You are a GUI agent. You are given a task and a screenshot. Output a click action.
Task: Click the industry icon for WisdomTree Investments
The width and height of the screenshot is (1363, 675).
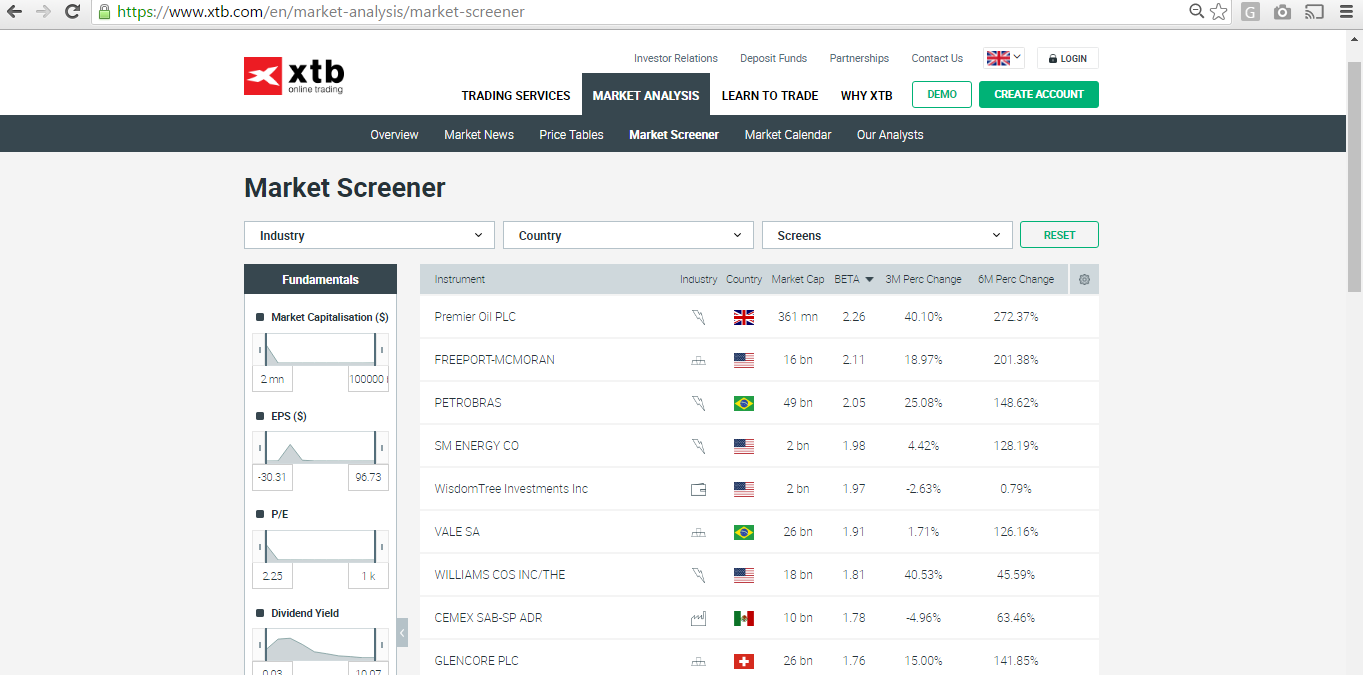pyautogui.click(x=698, y=490)
